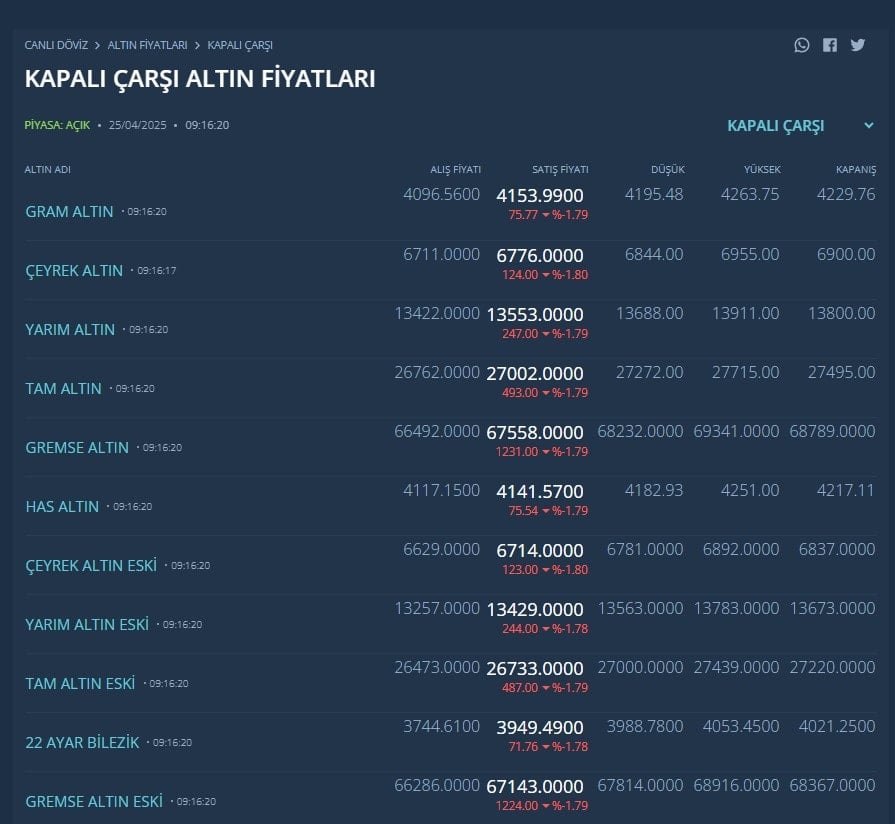Click Tam Altın high value 27715.00
This screenshot has height=824, width=895.
(x=745, y=373)
